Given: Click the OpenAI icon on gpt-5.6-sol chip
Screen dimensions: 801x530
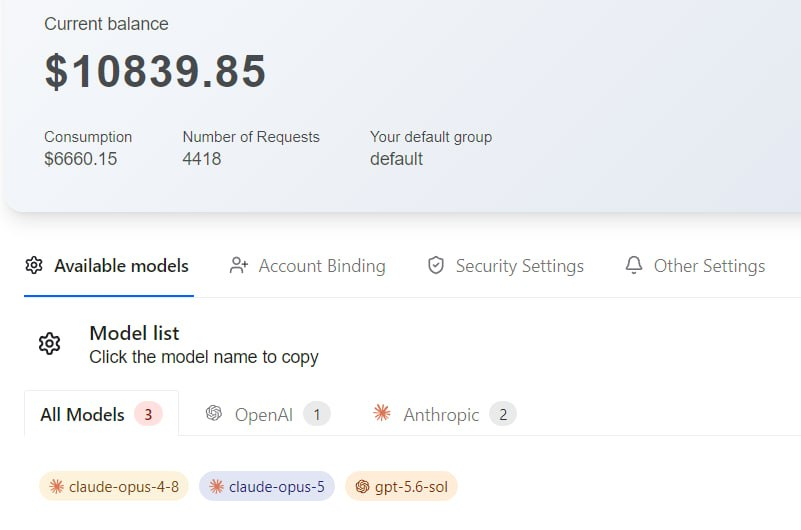Looking at the screenshot, I should tap(362, 487).
